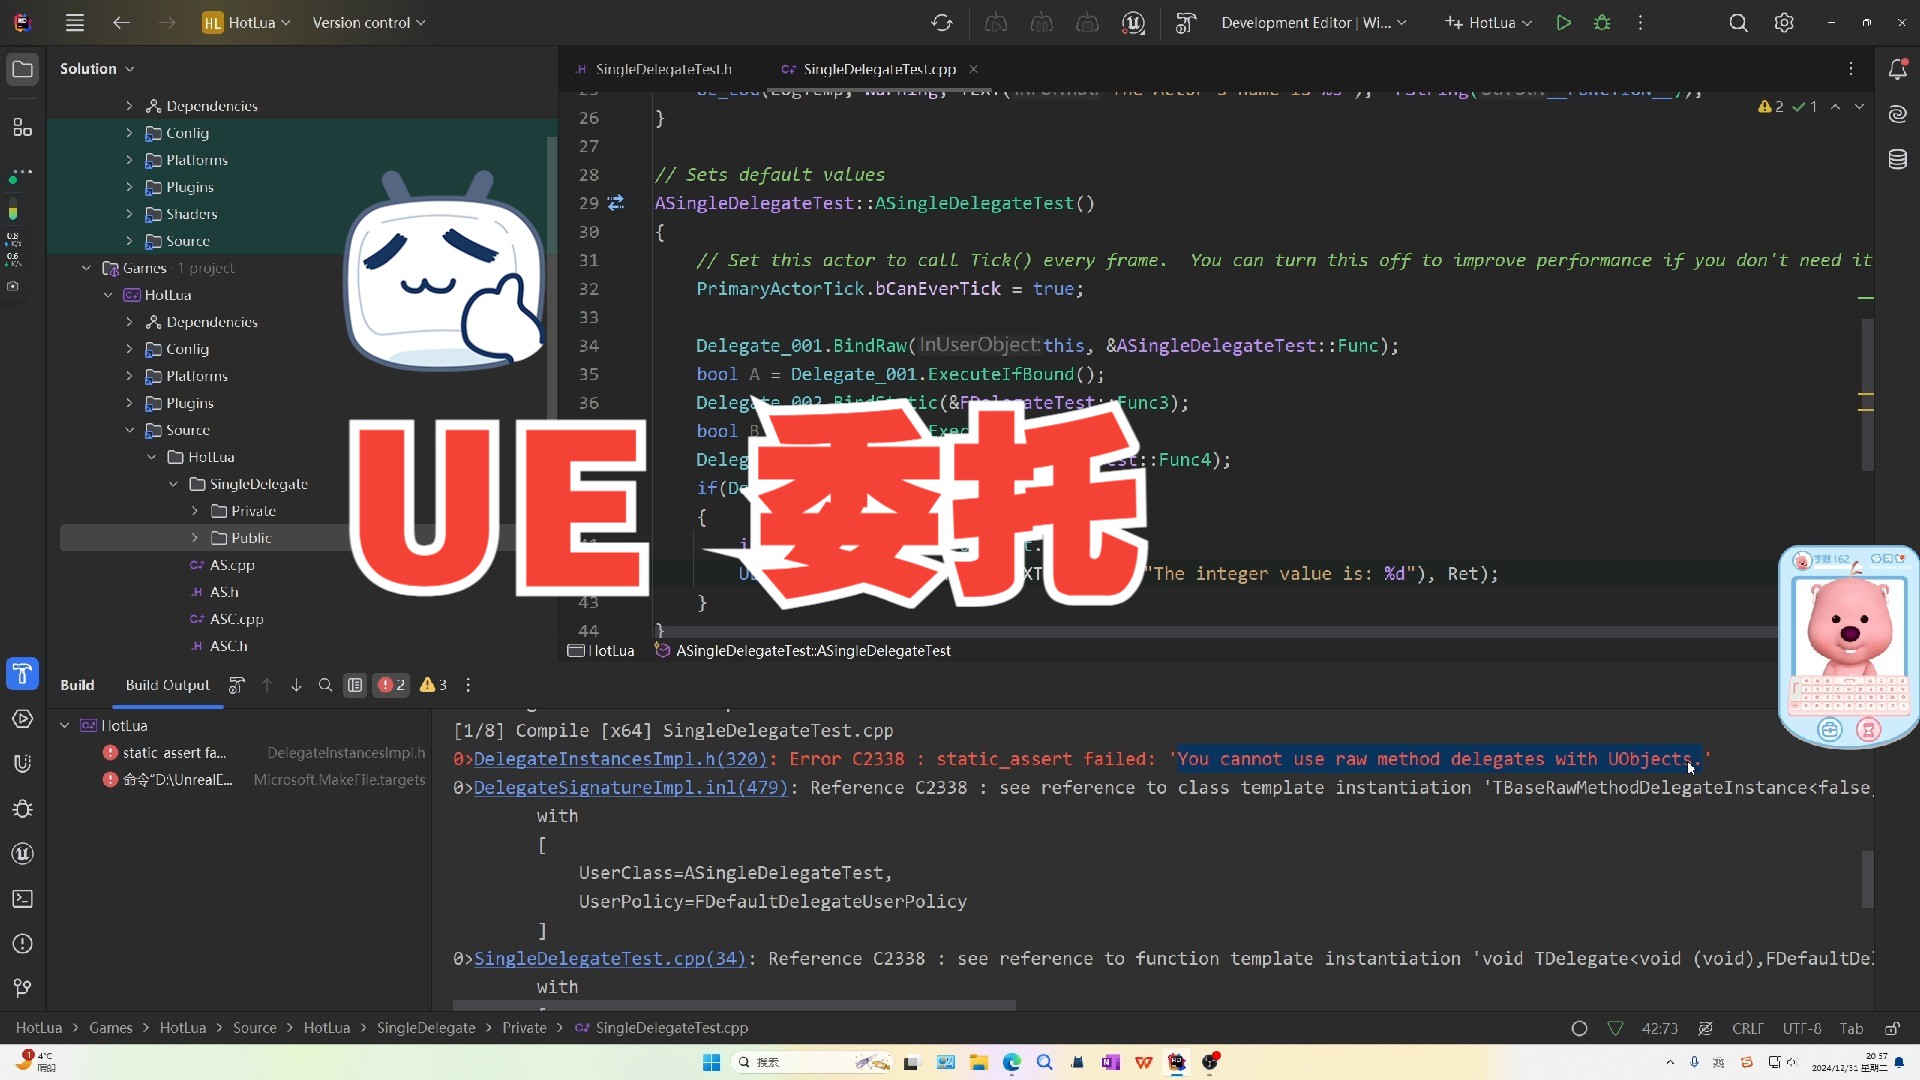Open DelegateInstancesImpl.h(320) error link
Viewport: 1920px width, 1080px height.
pyautogui.click(x=620, y=759)
